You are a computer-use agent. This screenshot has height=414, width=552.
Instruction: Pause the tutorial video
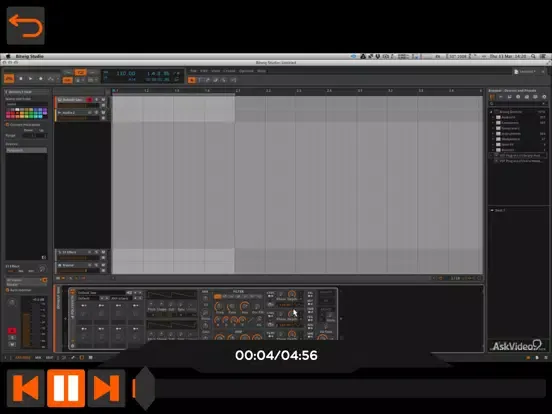pos(66,388)
